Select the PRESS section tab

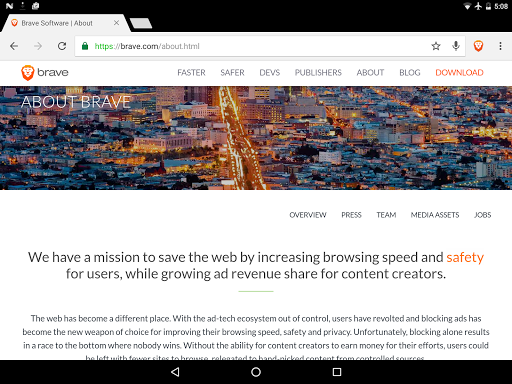351,215
